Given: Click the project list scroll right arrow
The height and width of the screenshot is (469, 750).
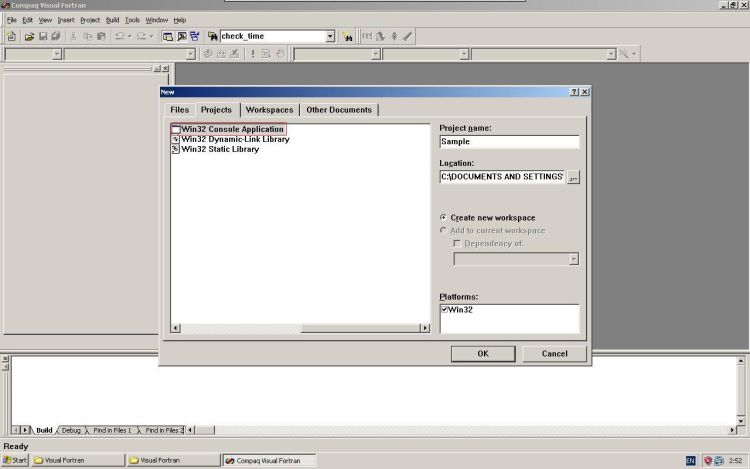Looking at the screenshot, I should 425,328.
